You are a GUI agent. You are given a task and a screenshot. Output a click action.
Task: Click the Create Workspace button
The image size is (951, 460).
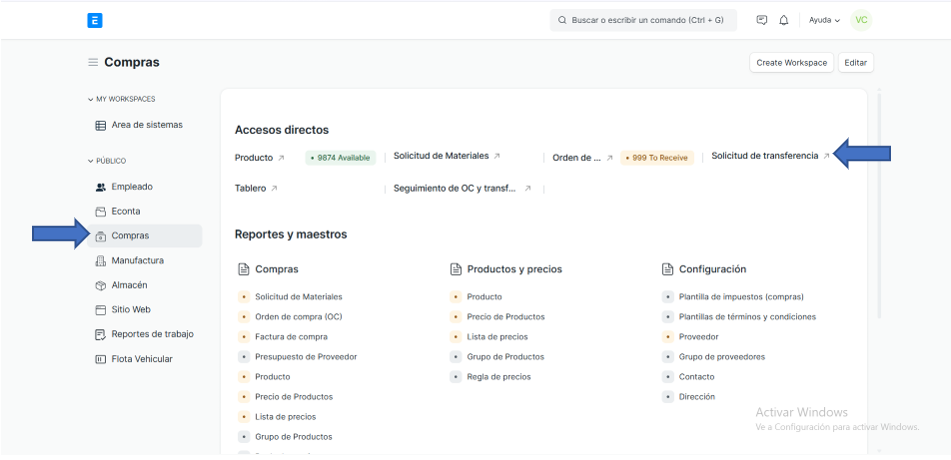(791, 63)
